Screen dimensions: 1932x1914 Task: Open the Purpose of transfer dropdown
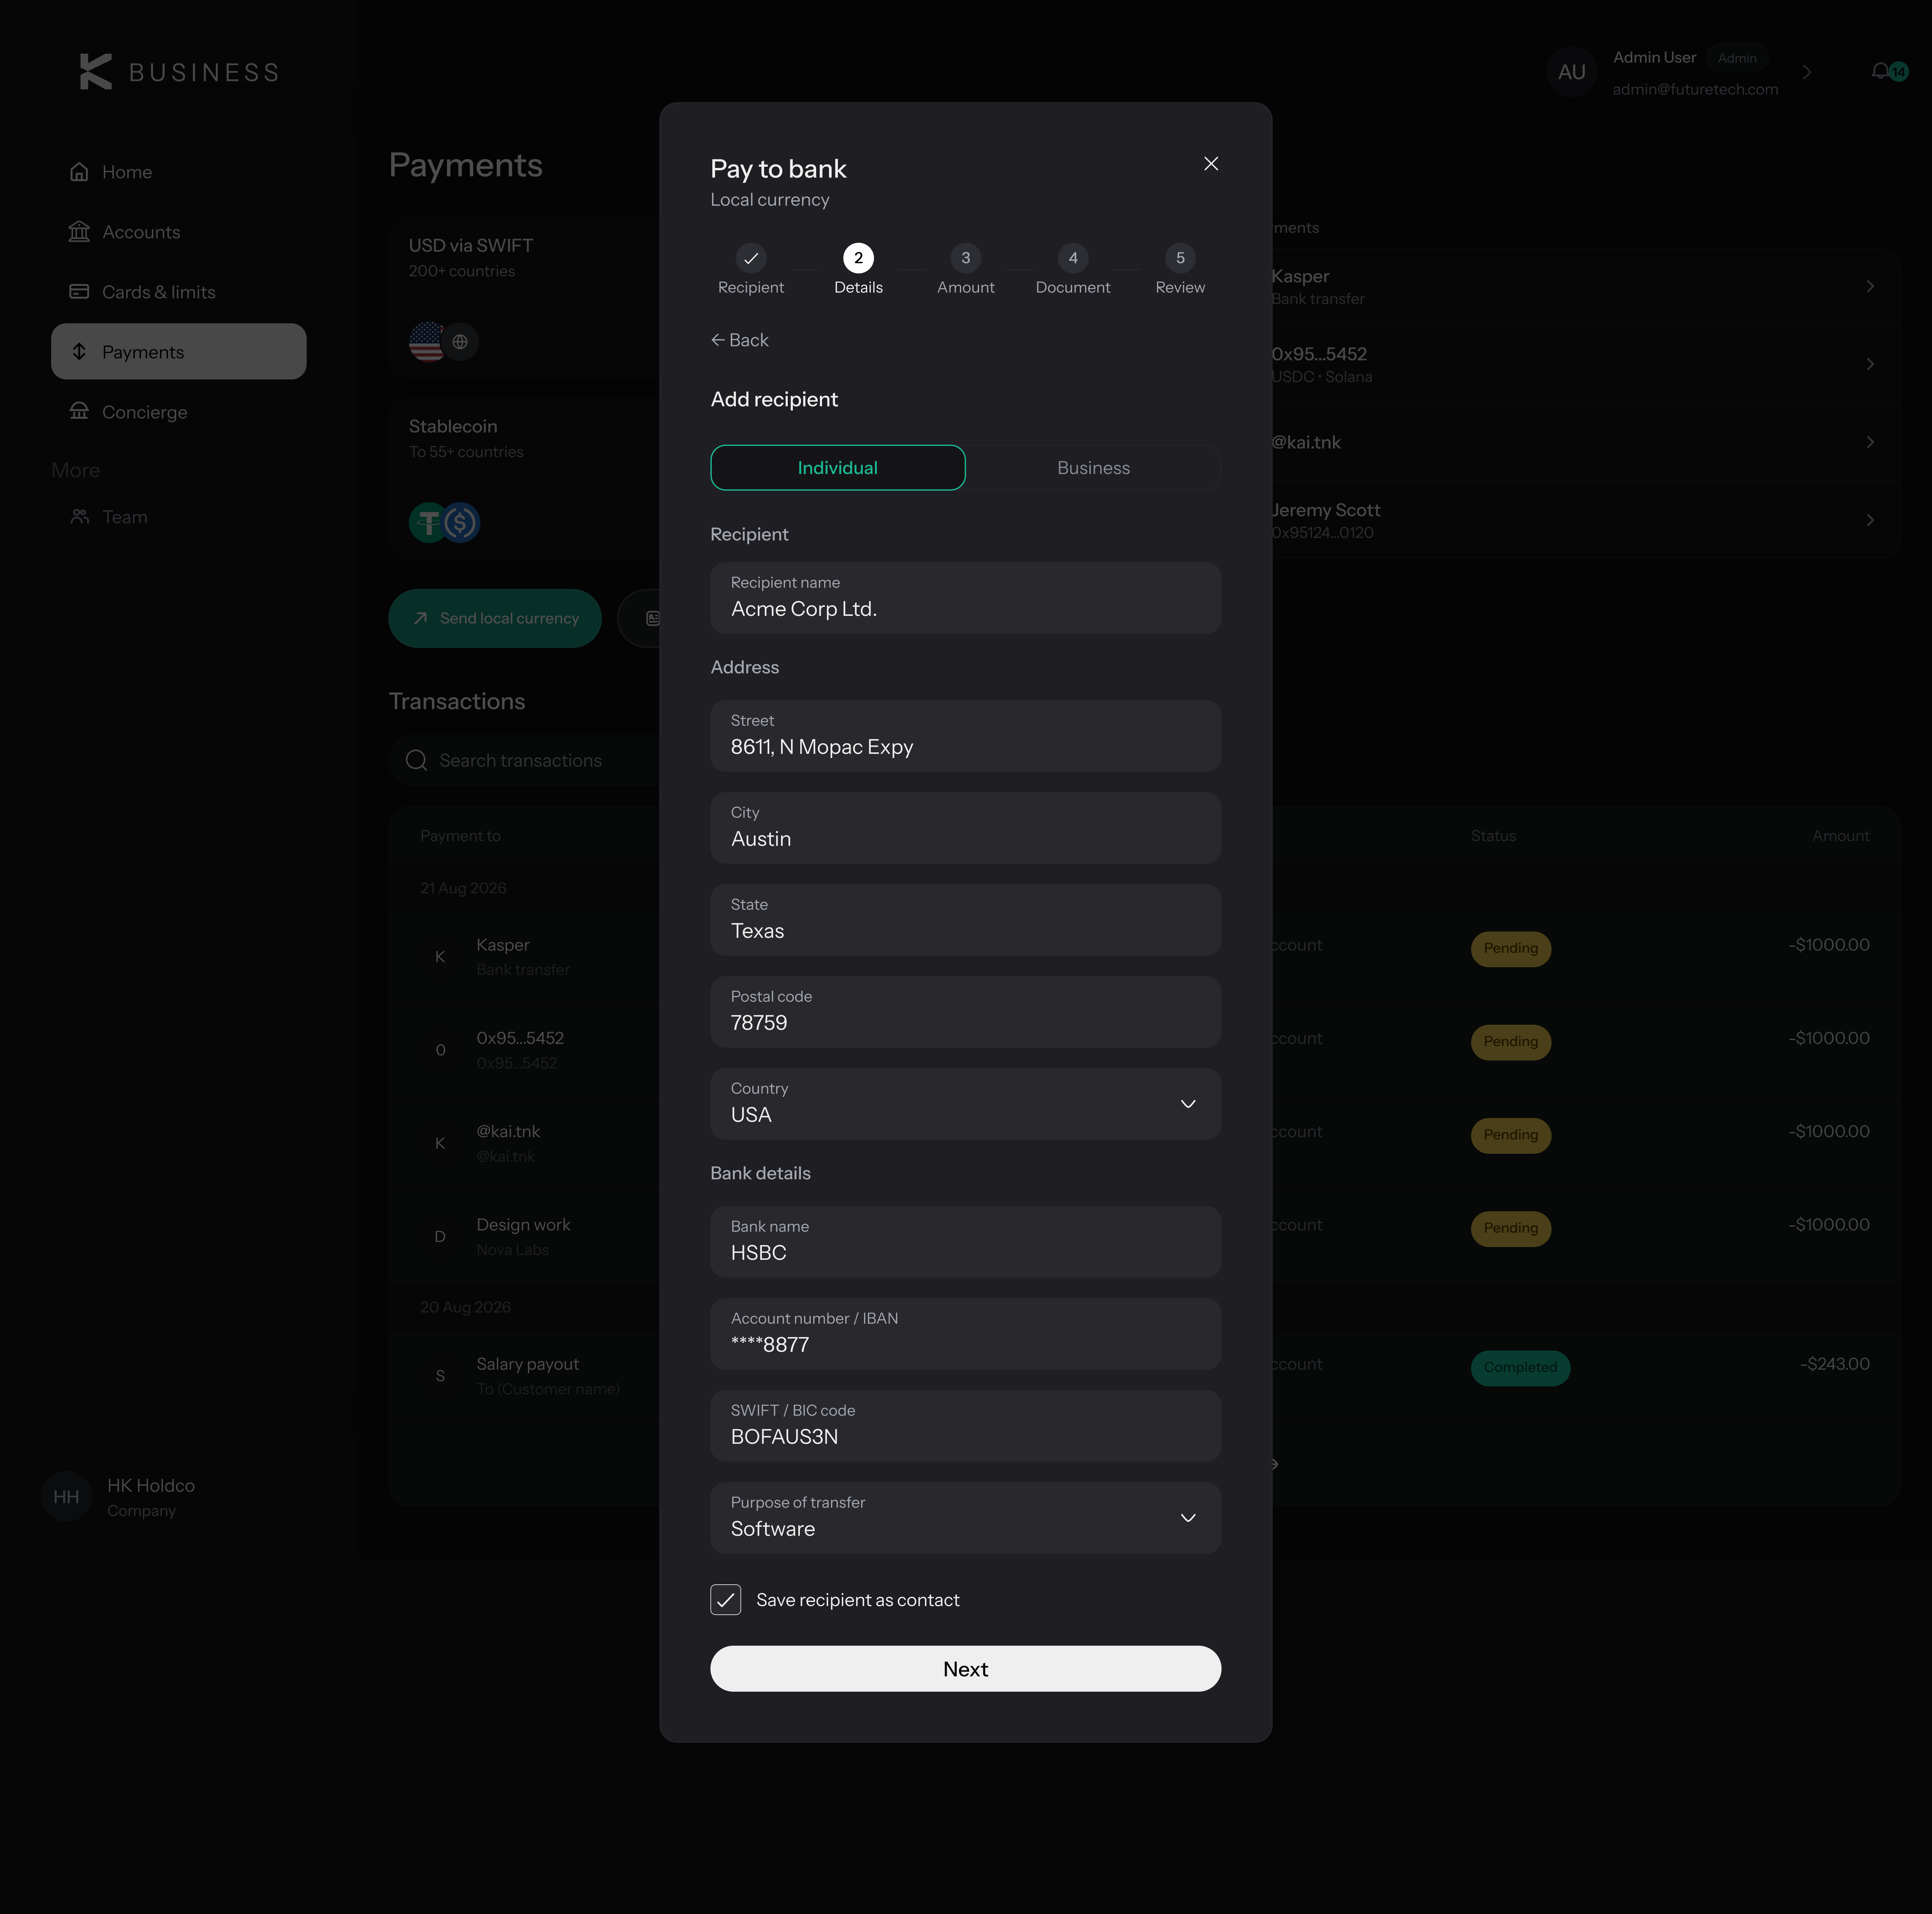966,1518
